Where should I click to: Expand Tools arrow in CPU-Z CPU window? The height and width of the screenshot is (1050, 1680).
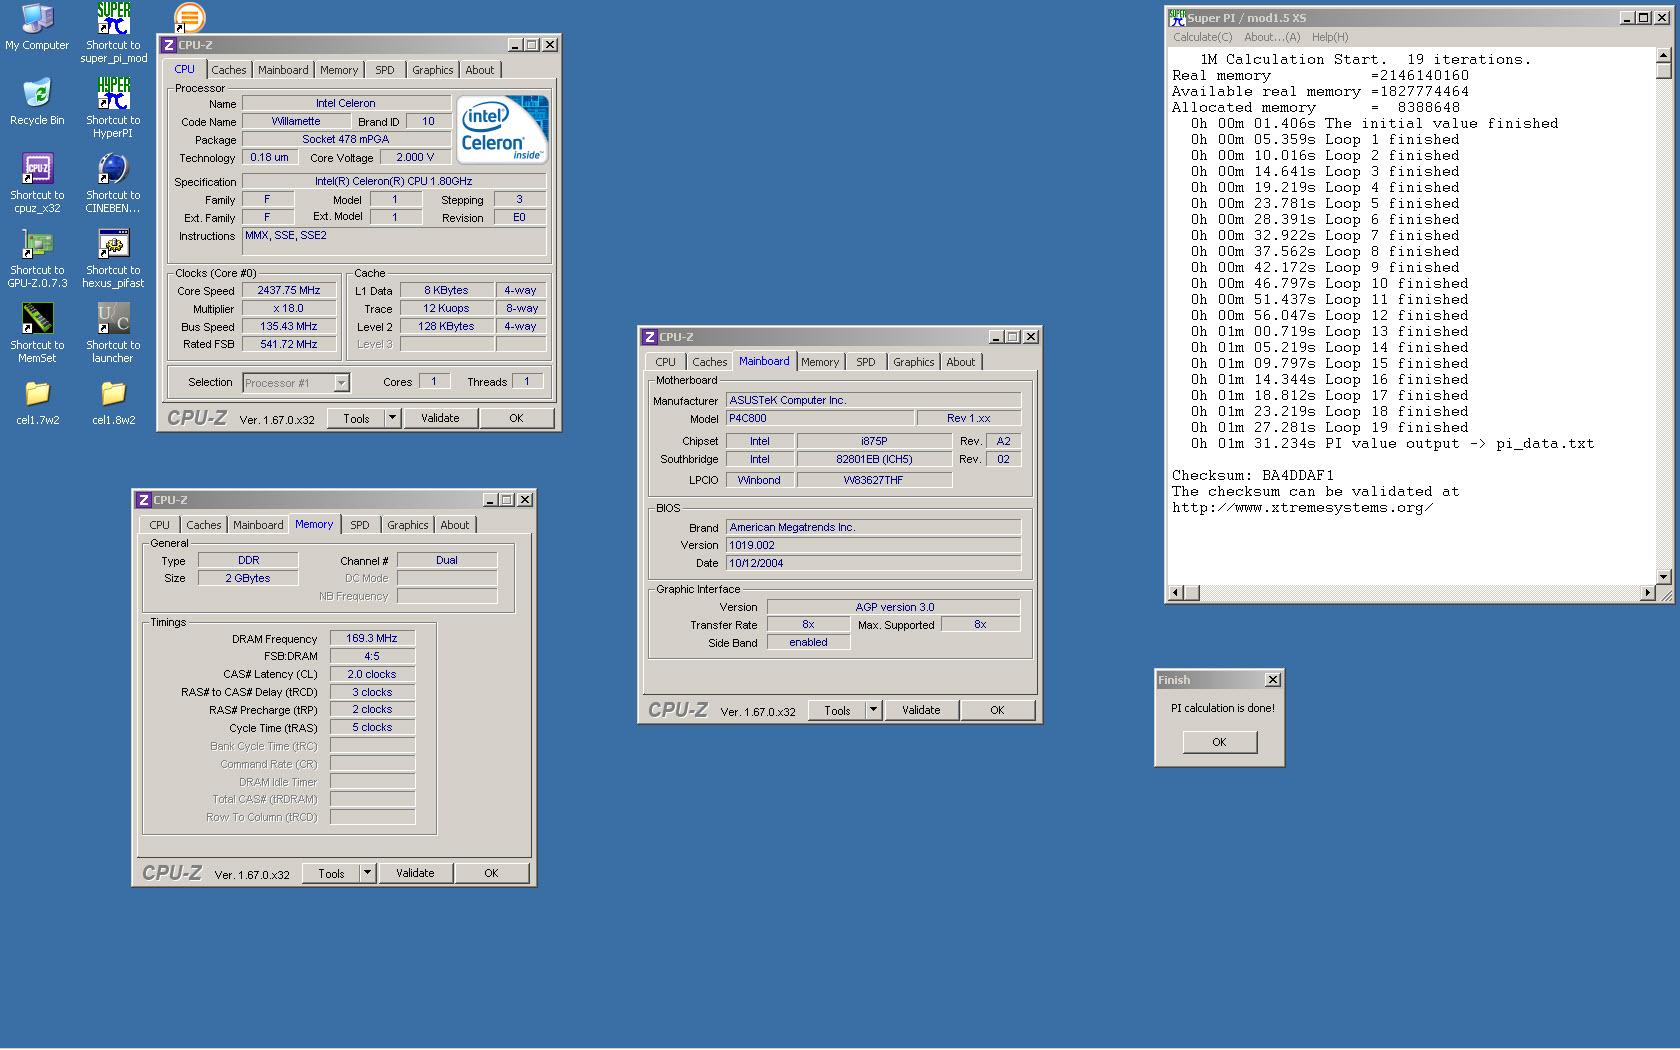pos(392,418)
